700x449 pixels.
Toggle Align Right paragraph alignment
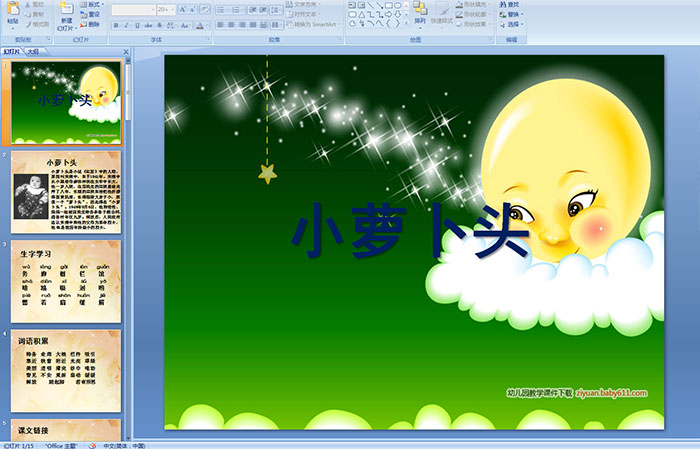coord(242,25)
